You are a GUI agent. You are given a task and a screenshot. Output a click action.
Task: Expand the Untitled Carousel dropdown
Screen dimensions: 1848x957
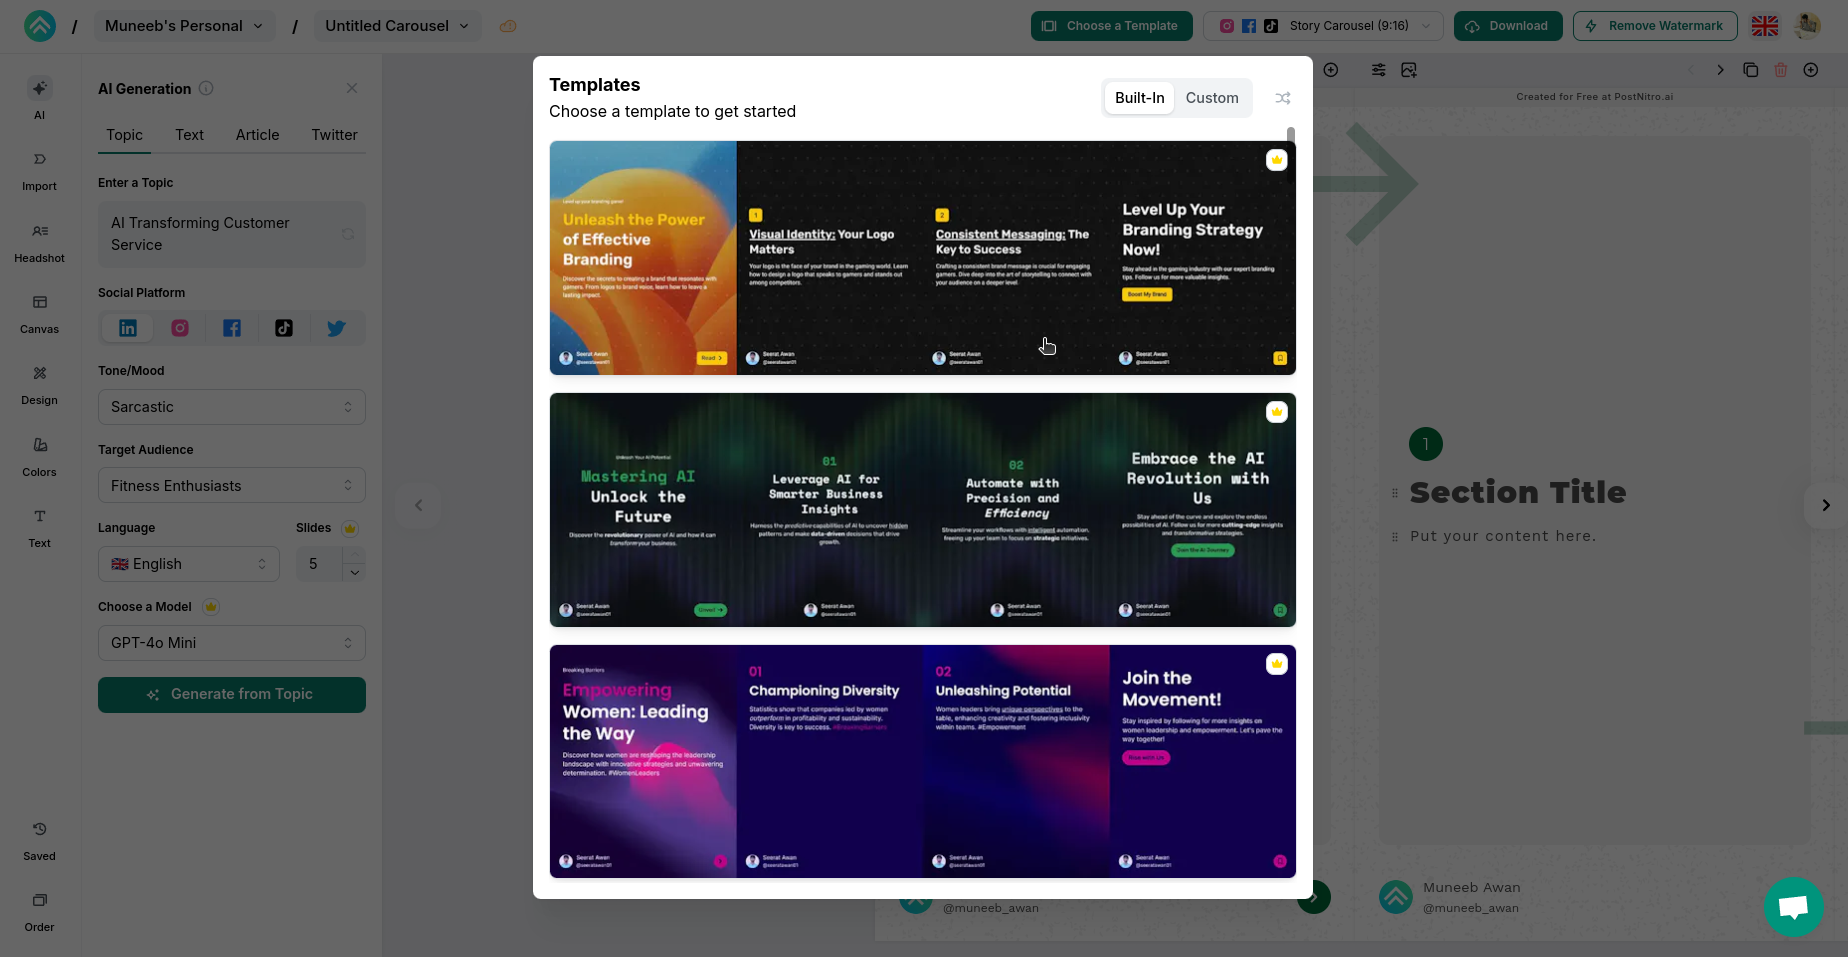point(397,26)
